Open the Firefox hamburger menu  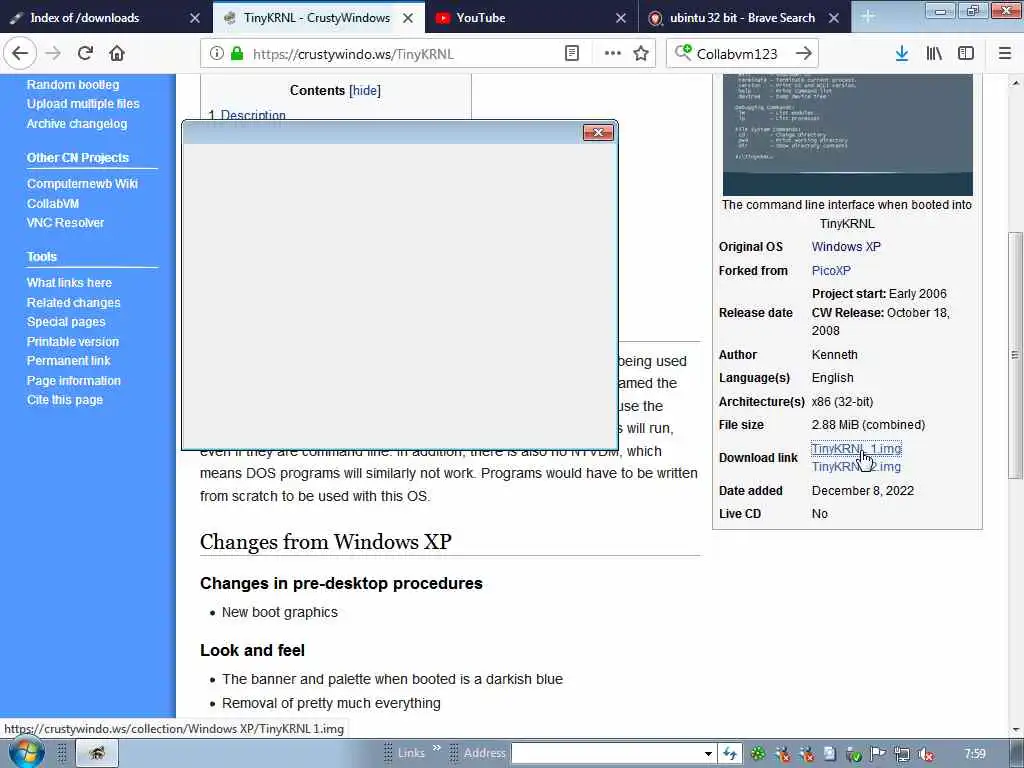pos(1004,54)
